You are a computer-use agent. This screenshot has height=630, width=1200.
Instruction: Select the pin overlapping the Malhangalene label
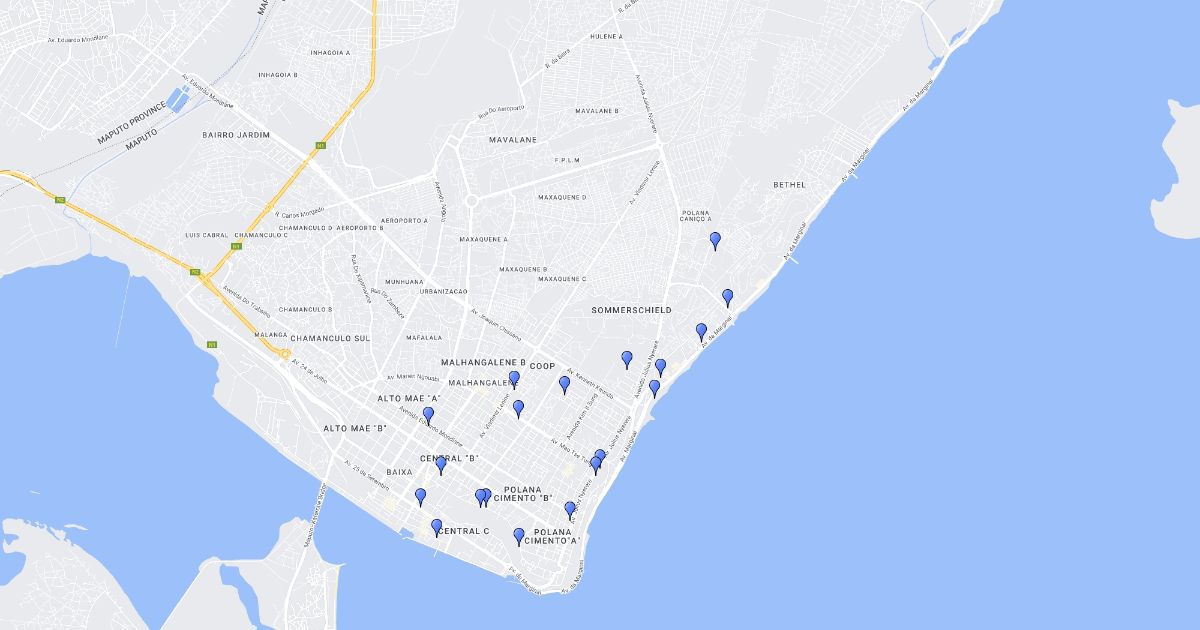[x=514, y=379]
